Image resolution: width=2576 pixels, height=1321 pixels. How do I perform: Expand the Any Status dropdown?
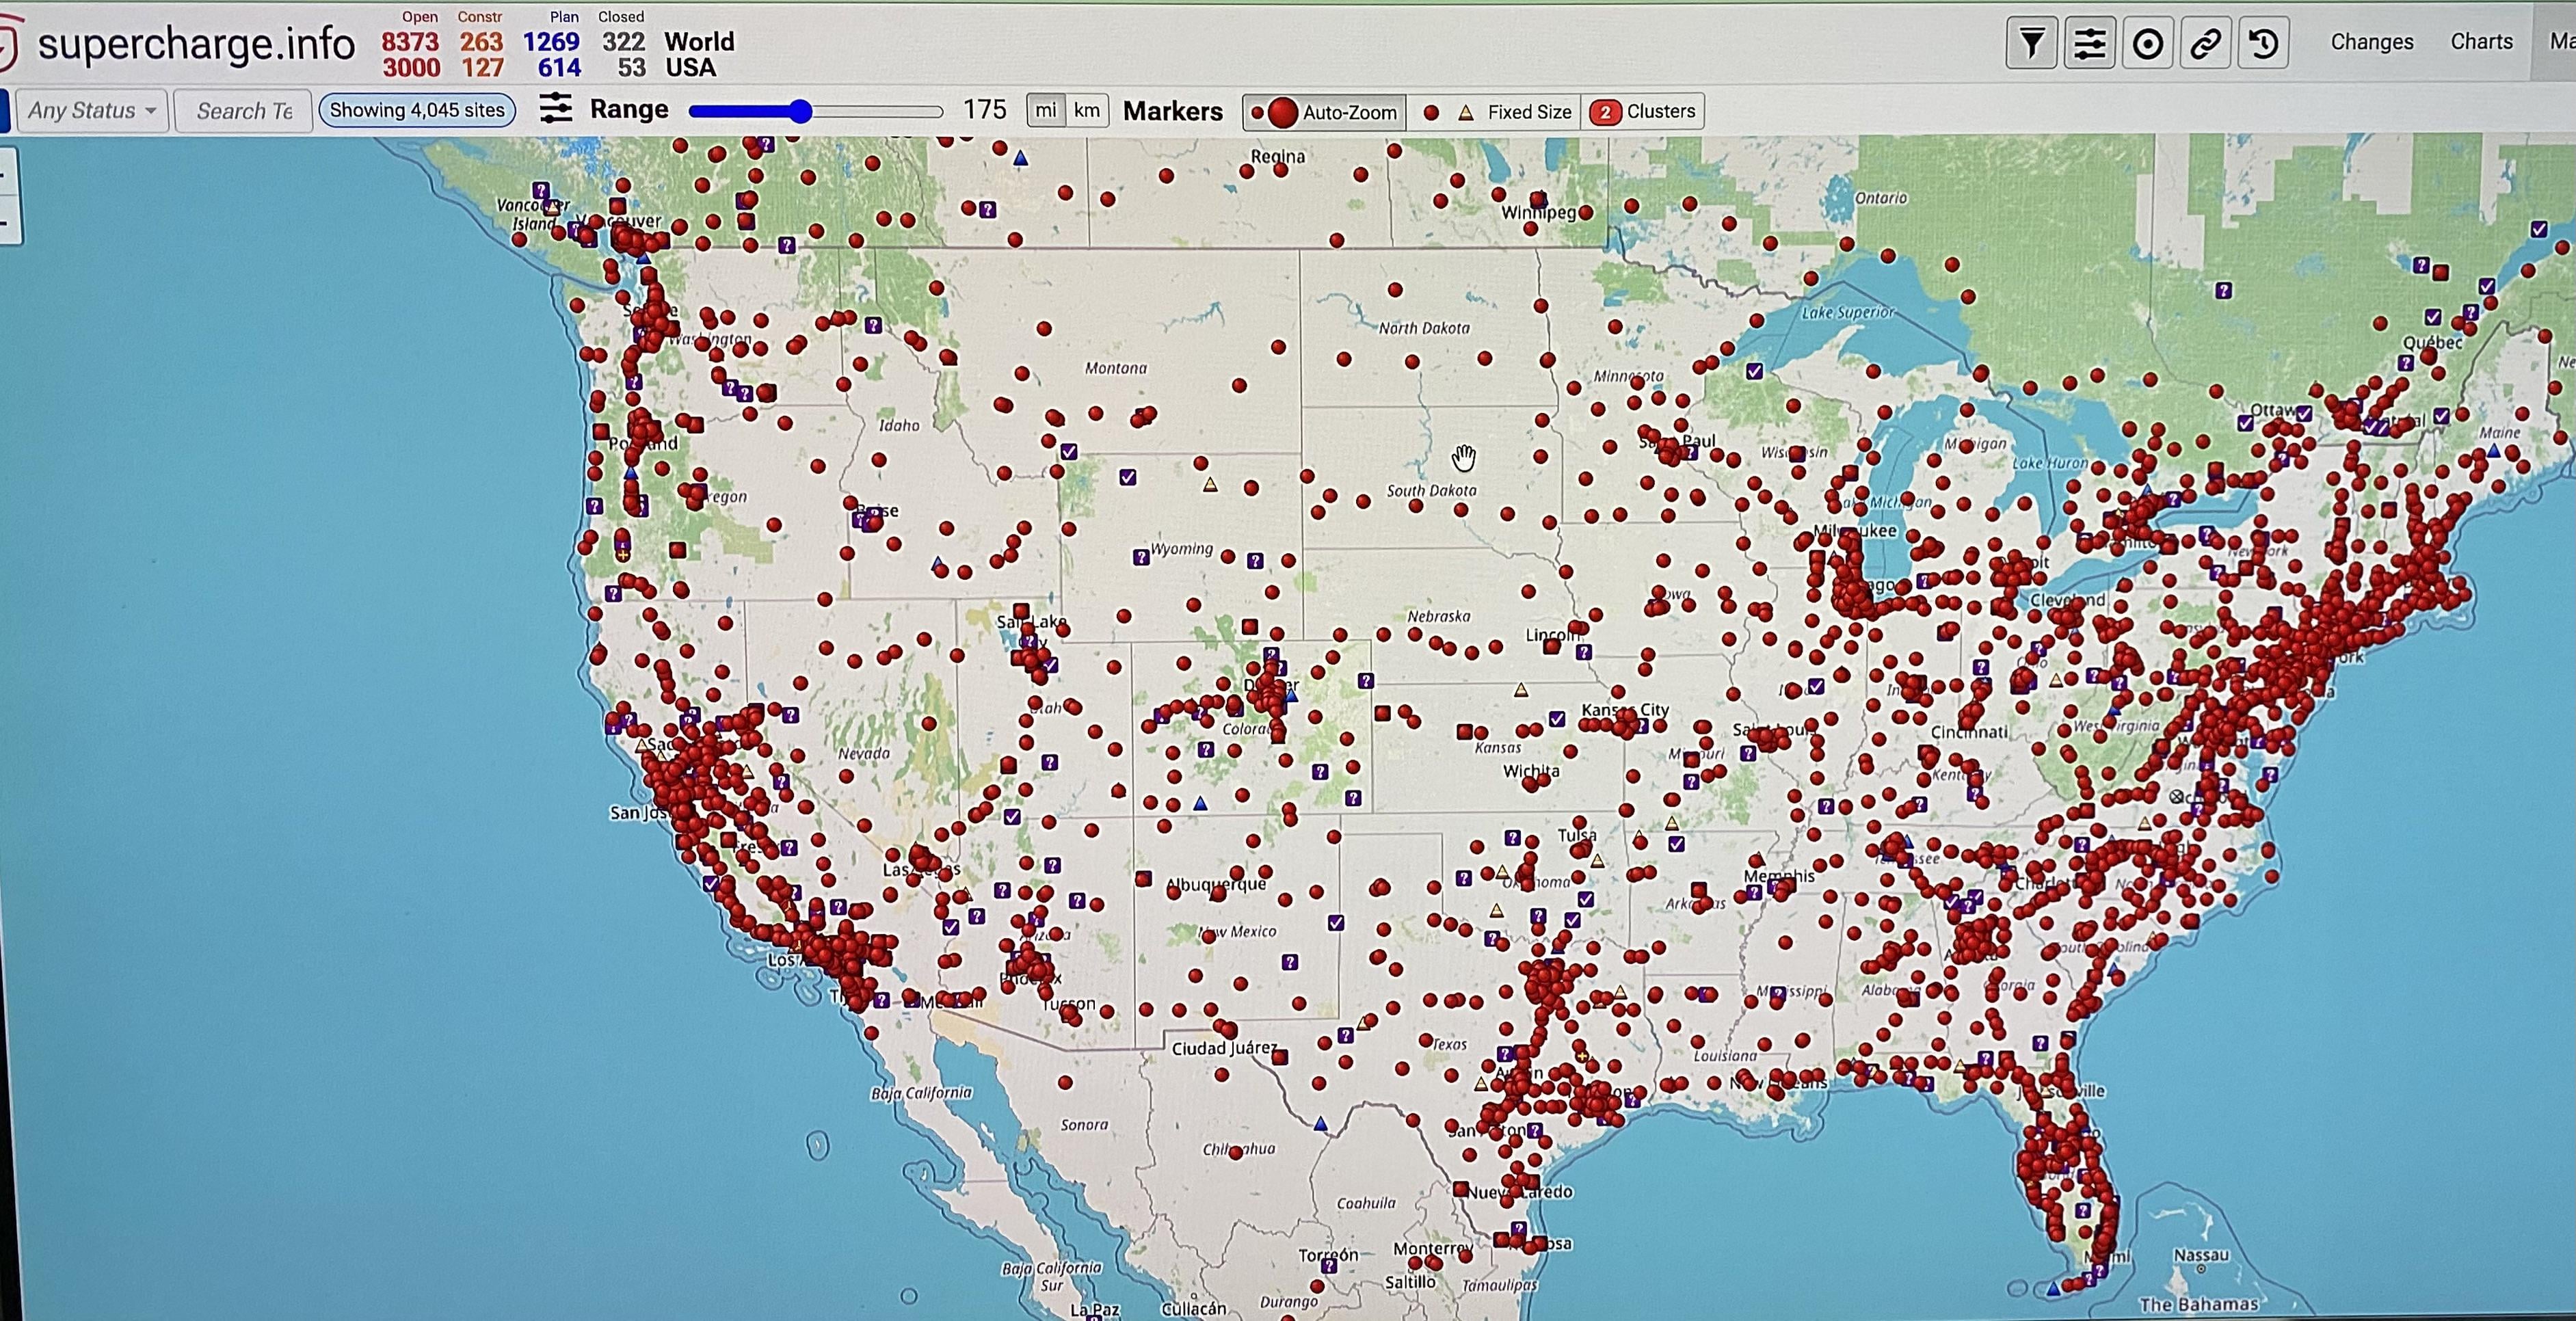tap(91, 111)
